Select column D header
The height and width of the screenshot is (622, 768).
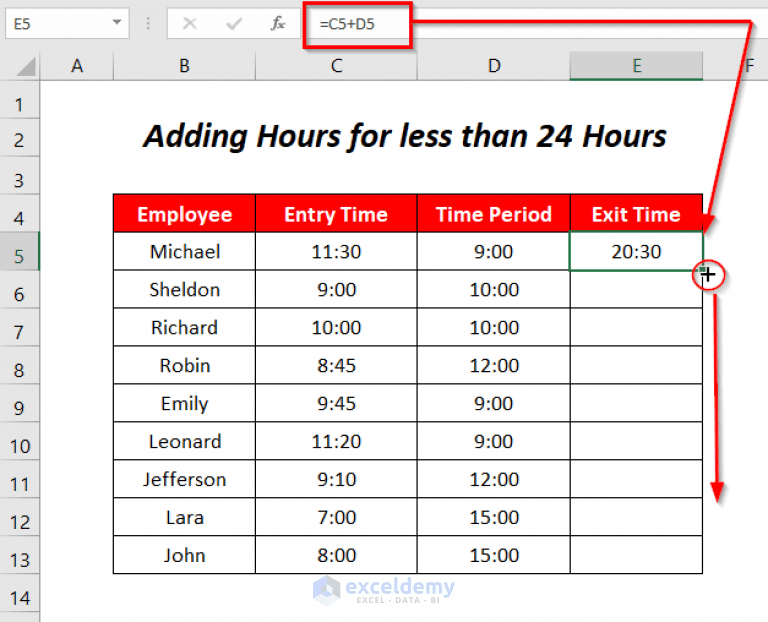(x=494, y=66)
